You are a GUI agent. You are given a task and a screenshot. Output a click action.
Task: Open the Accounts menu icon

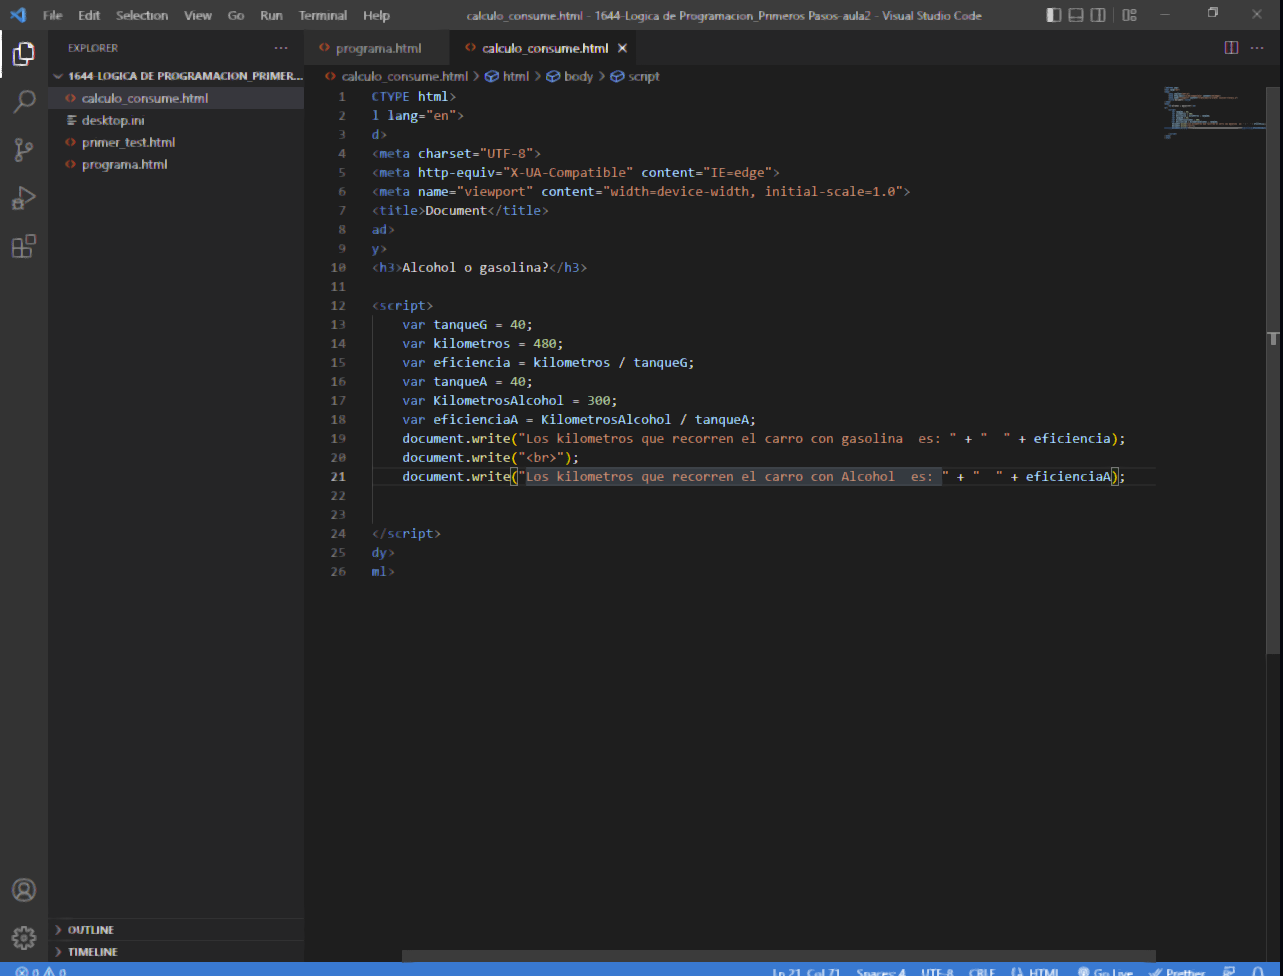(23, 890)
